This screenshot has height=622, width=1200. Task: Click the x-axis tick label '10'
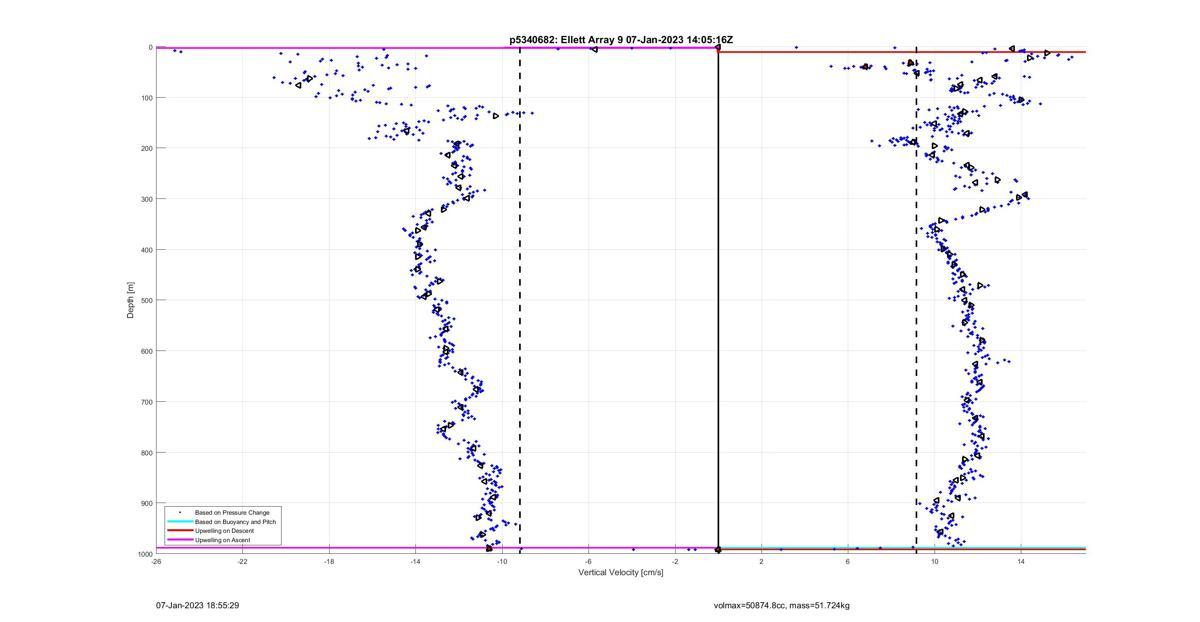pyautogui.click(x=934, y=562)
